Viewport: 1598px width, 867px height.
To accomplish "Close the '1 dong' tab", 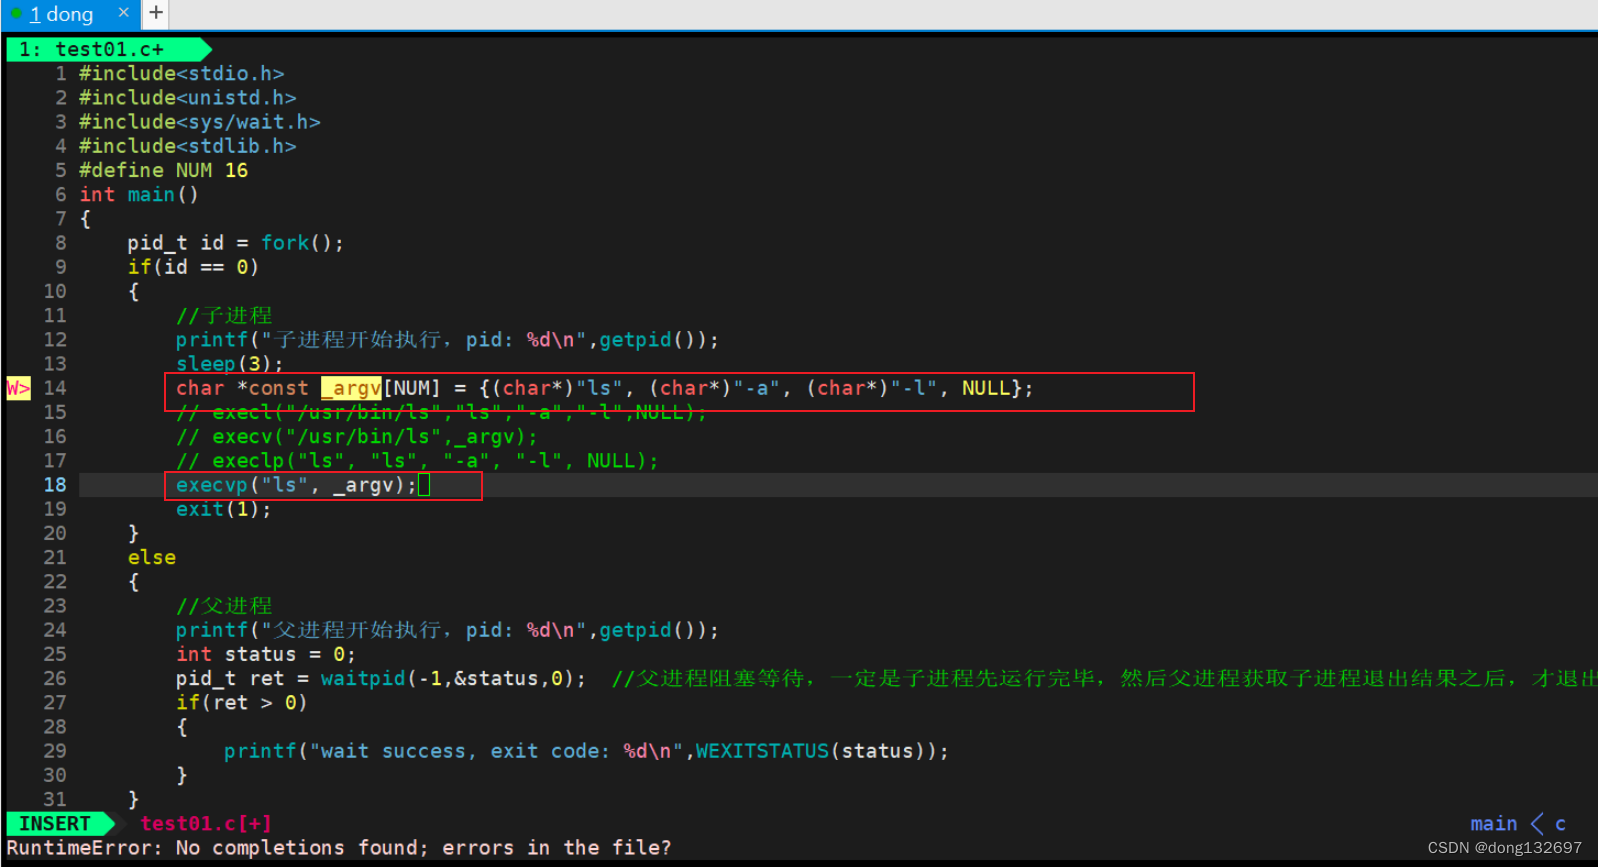I will pyautogui.click(x=124, y=13).
